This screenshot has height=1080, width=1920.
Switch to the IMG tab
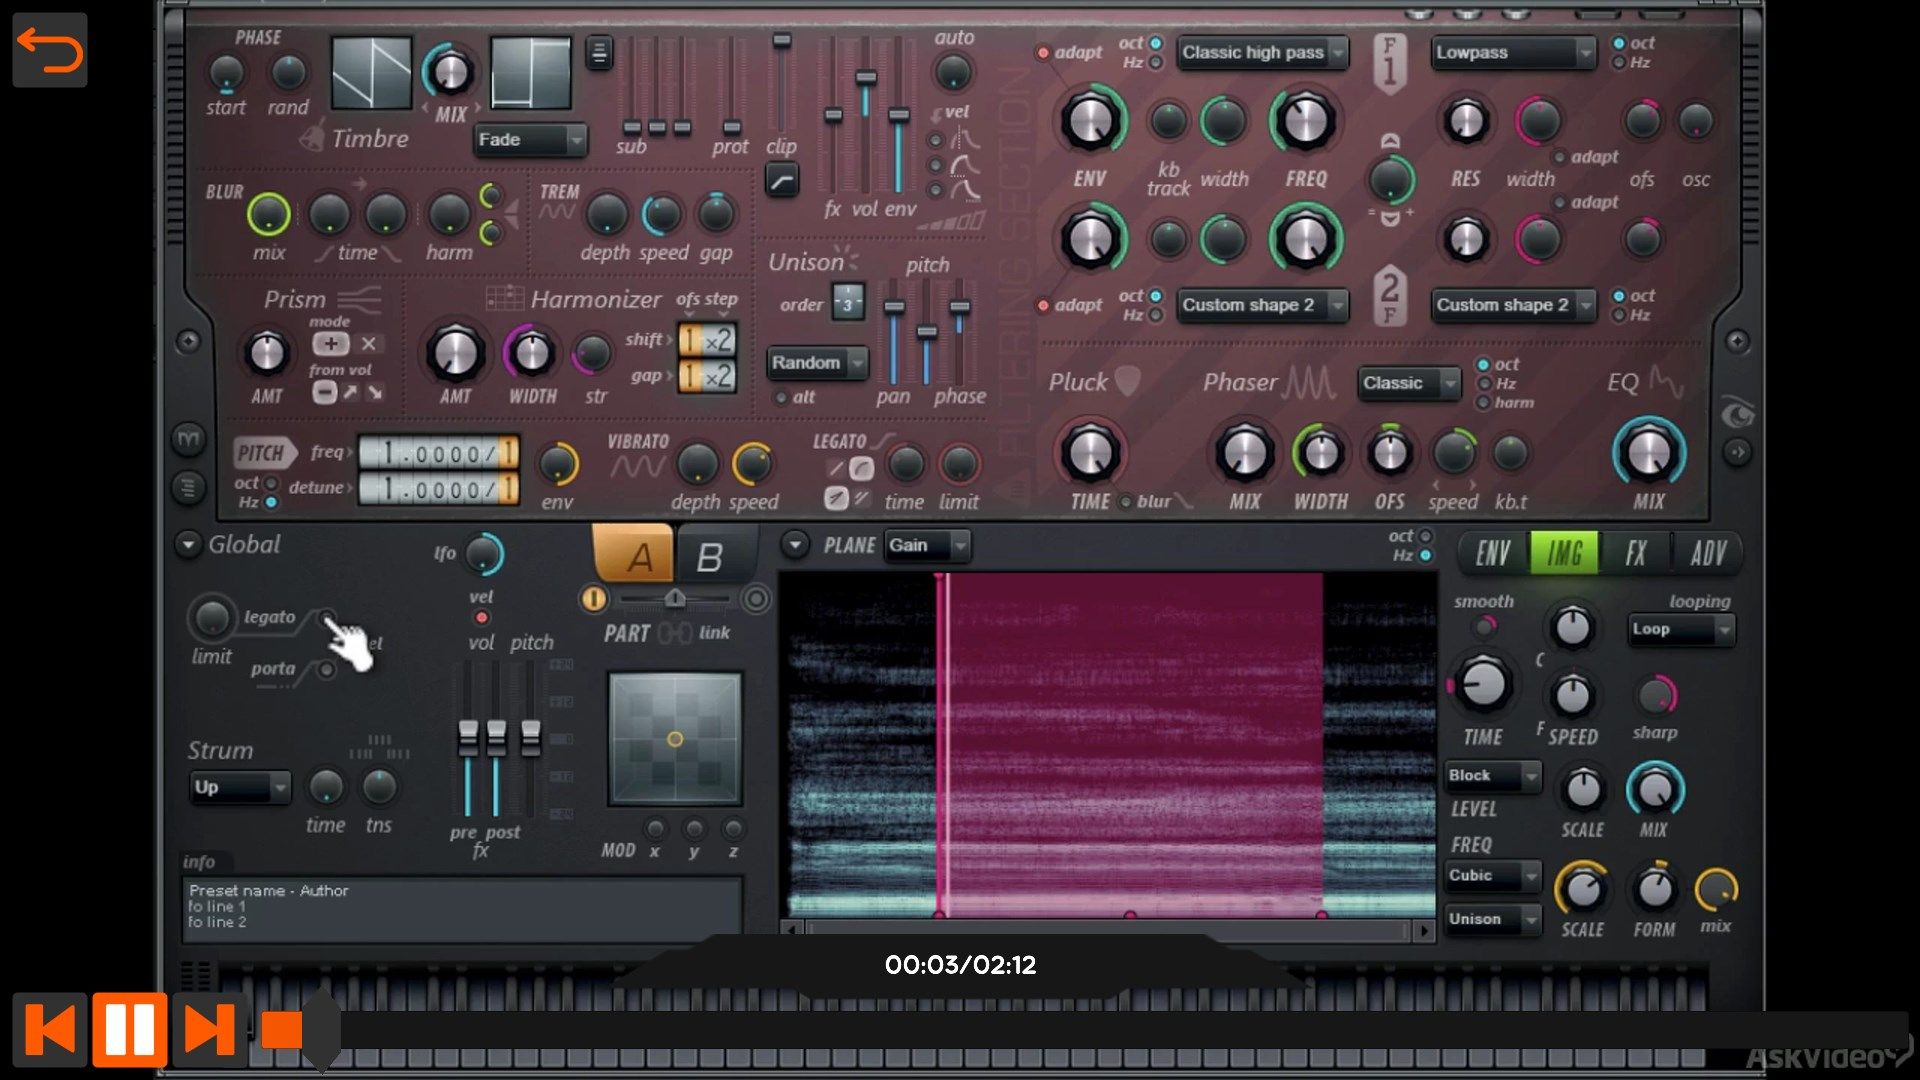tap(1564, 553)
